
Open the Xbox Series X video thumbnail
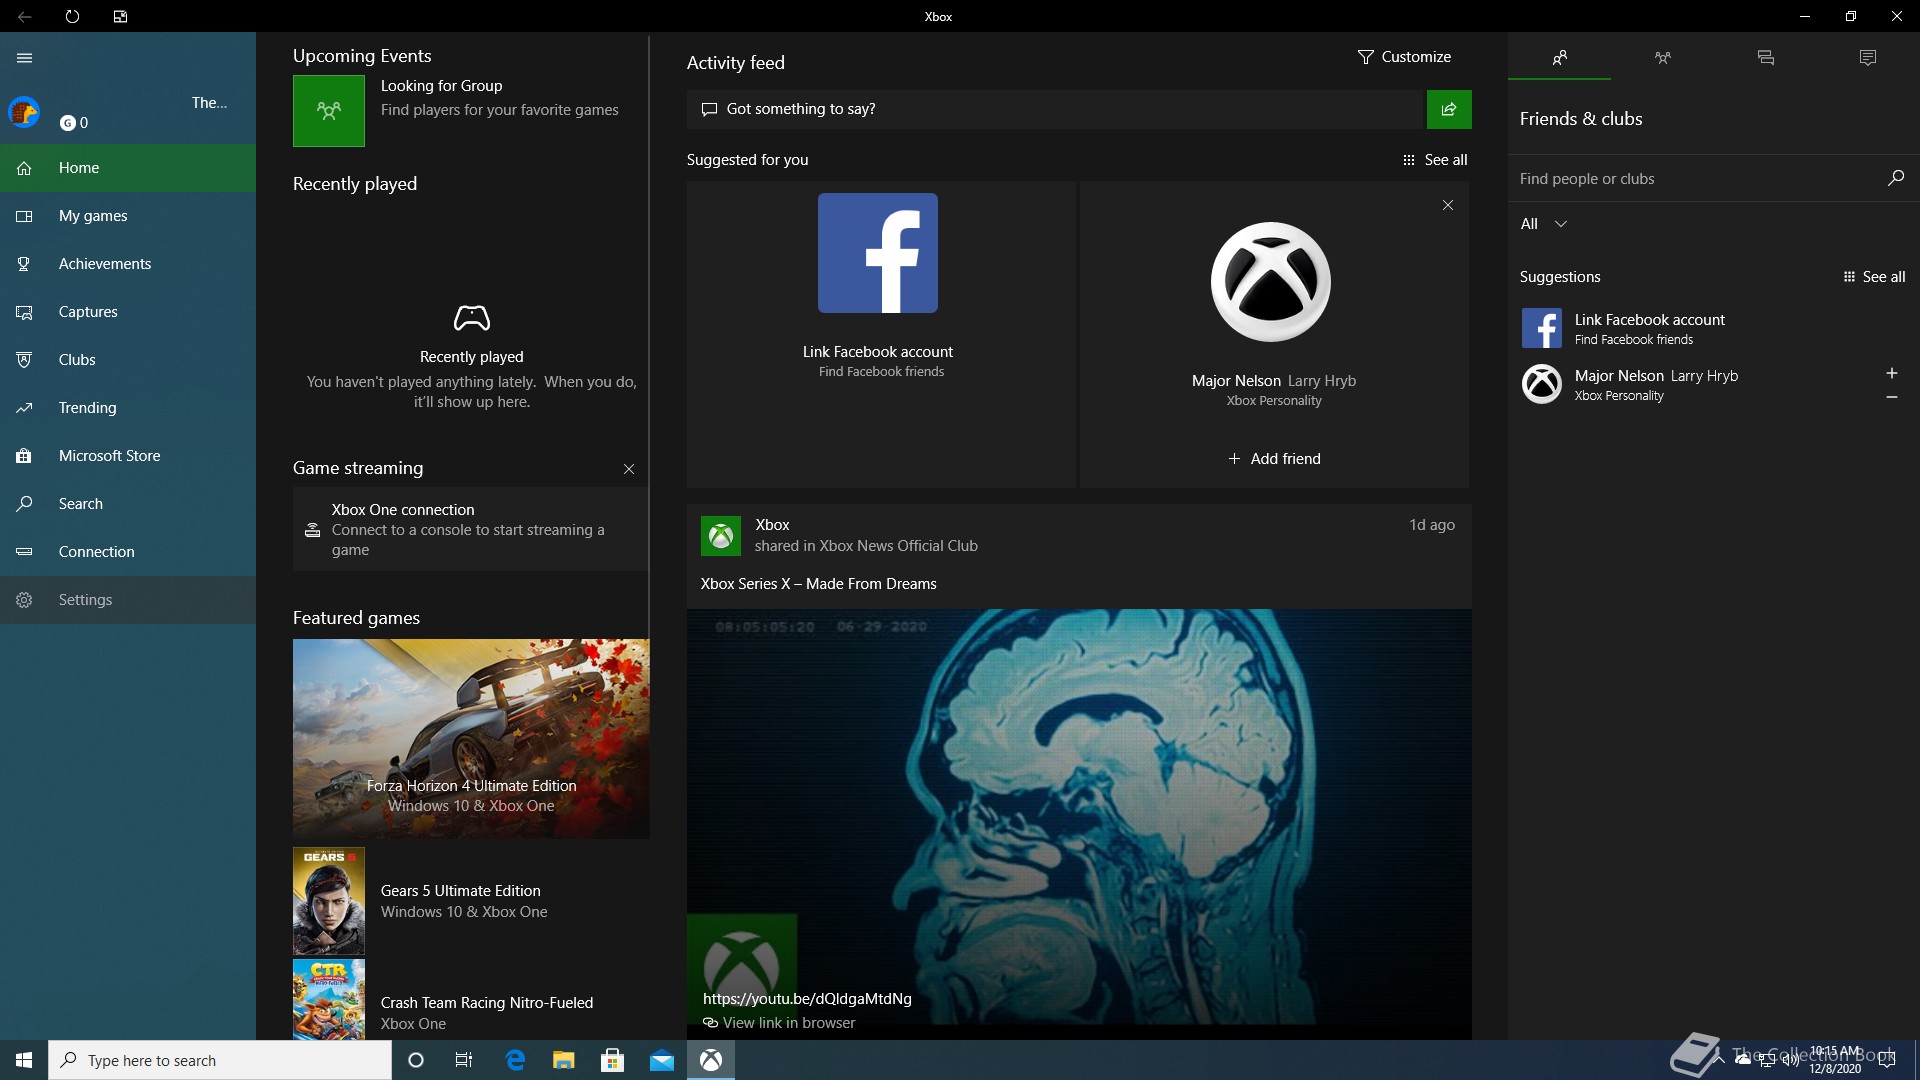pos(1079,824)
